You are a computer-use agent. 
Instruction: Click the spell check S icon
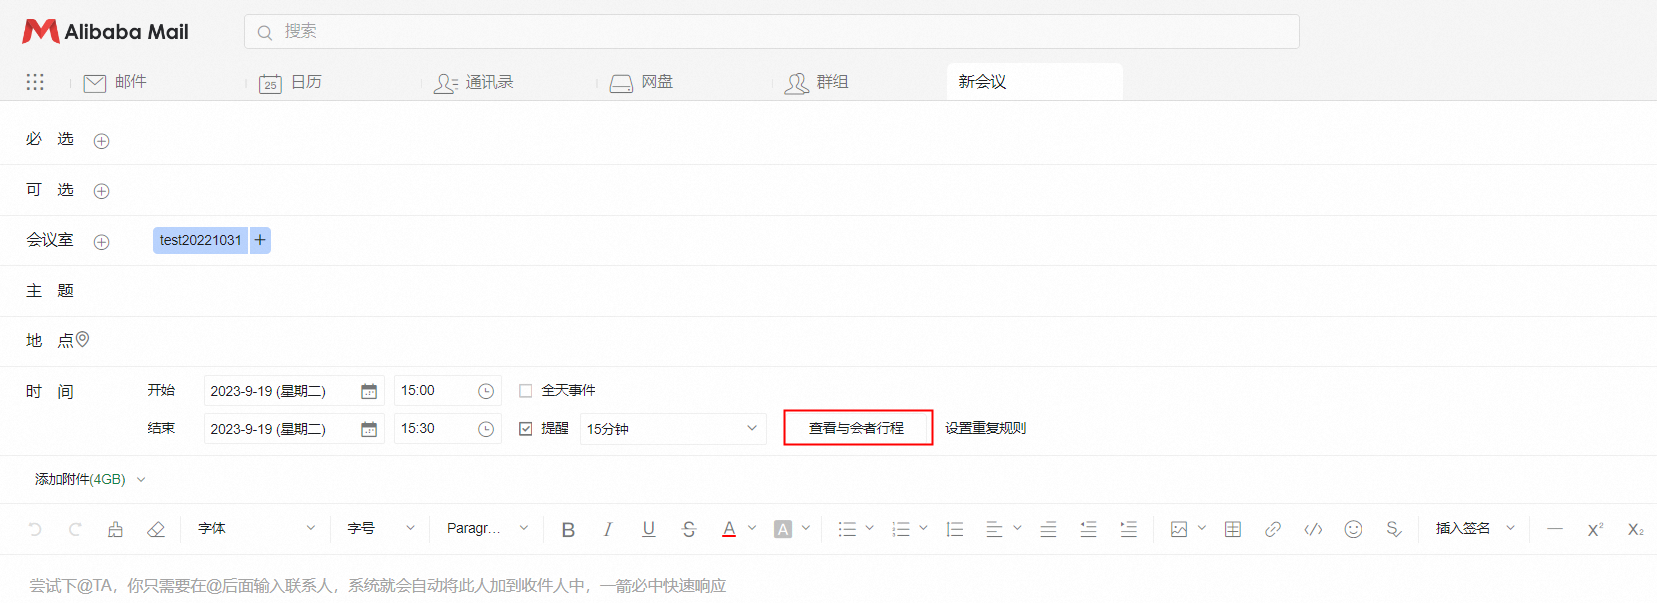(1394, 529)
